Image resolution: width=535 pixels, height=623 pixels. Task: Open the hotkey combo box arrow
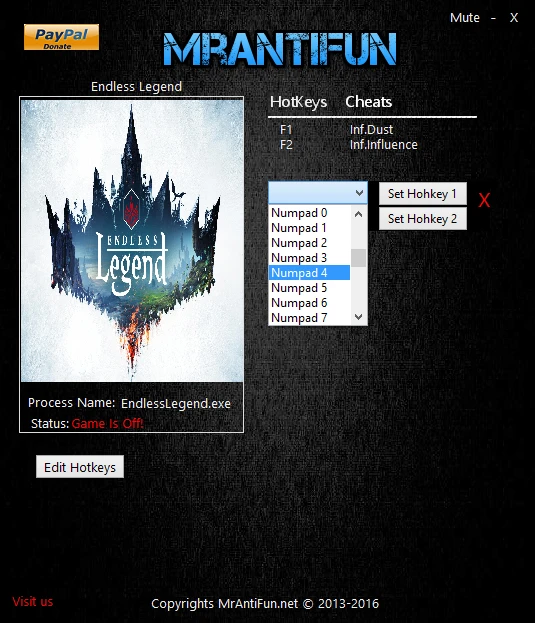(359, 193)
